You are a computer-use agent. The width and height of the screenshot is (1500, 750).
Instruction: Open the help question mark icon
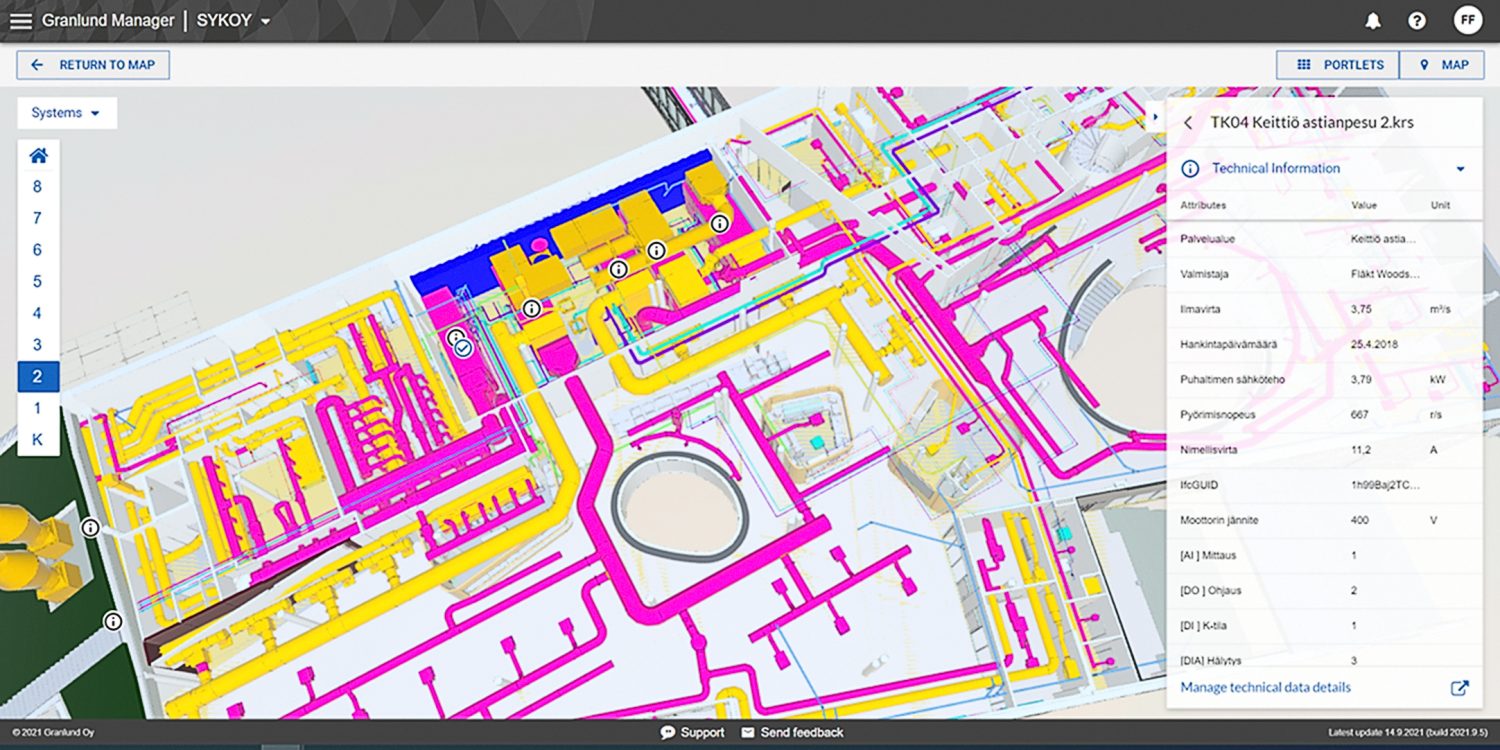pos(1417,21)
